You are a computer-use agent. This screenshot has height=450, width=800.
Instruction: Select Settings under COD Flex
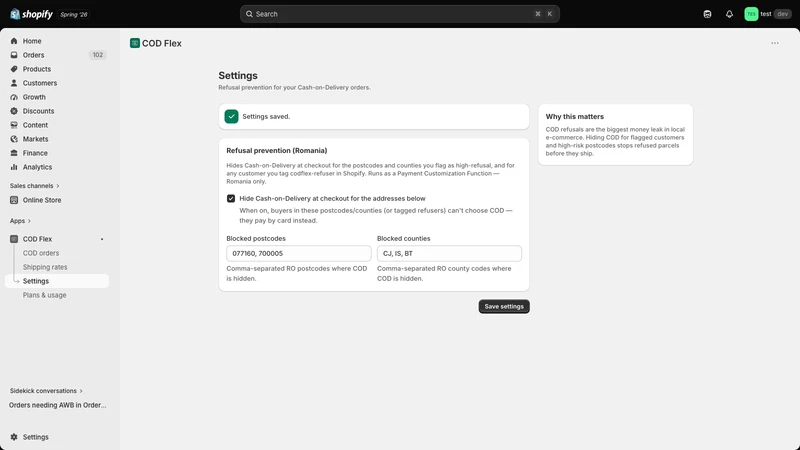coord(57,281)
